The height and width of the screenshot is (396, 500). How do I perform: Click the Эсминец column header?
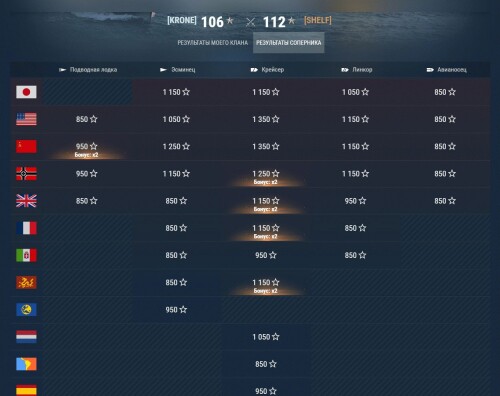(x=178, y=70)
